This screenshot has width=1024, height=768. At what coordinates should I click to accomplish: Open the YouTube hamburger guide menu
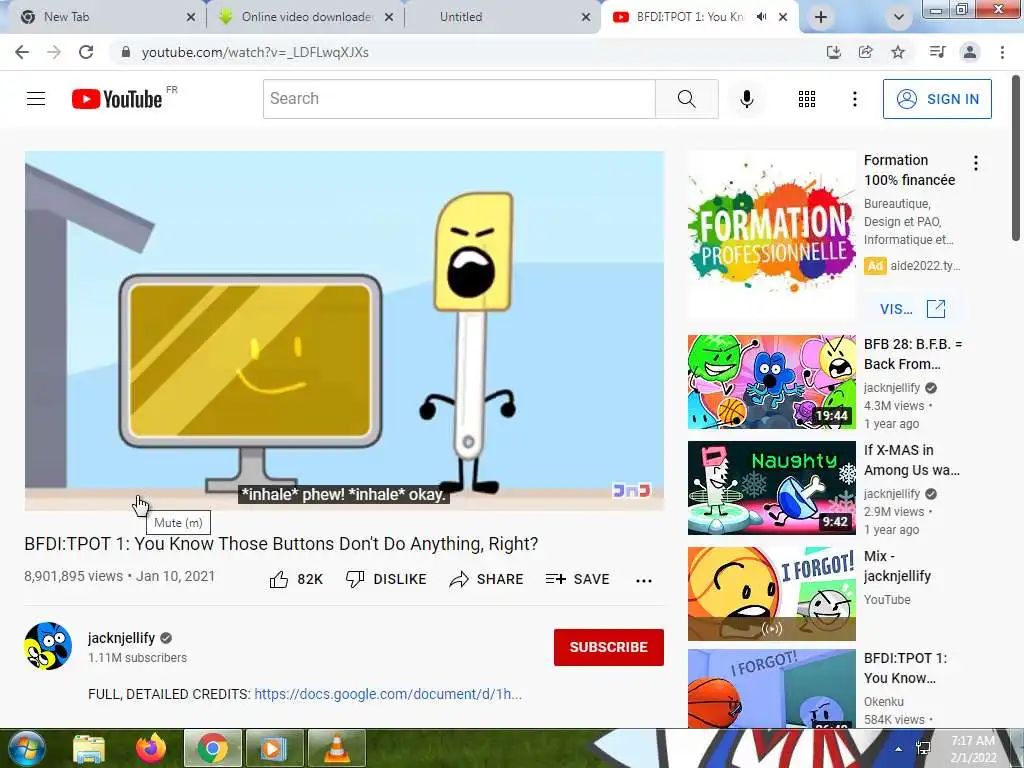pos(36,99)
